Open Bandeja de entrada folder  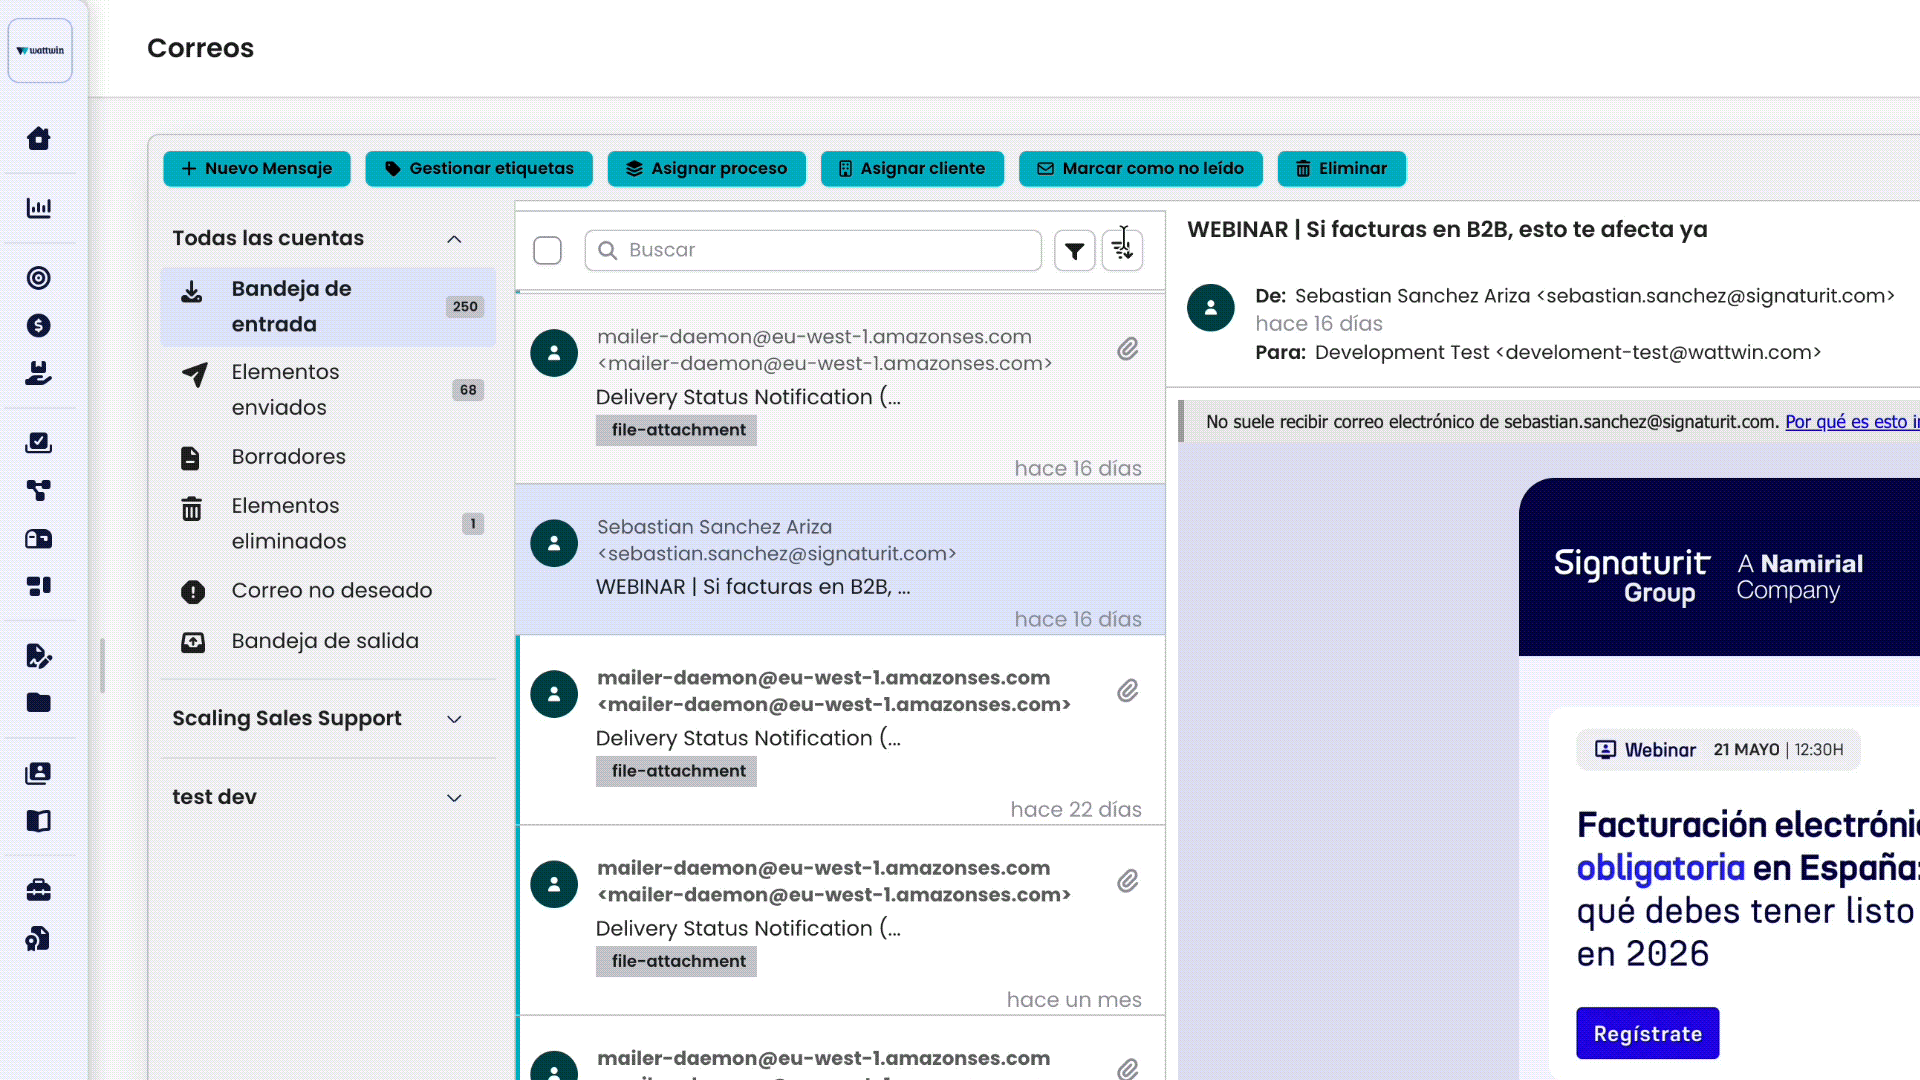tap(328, 307)
